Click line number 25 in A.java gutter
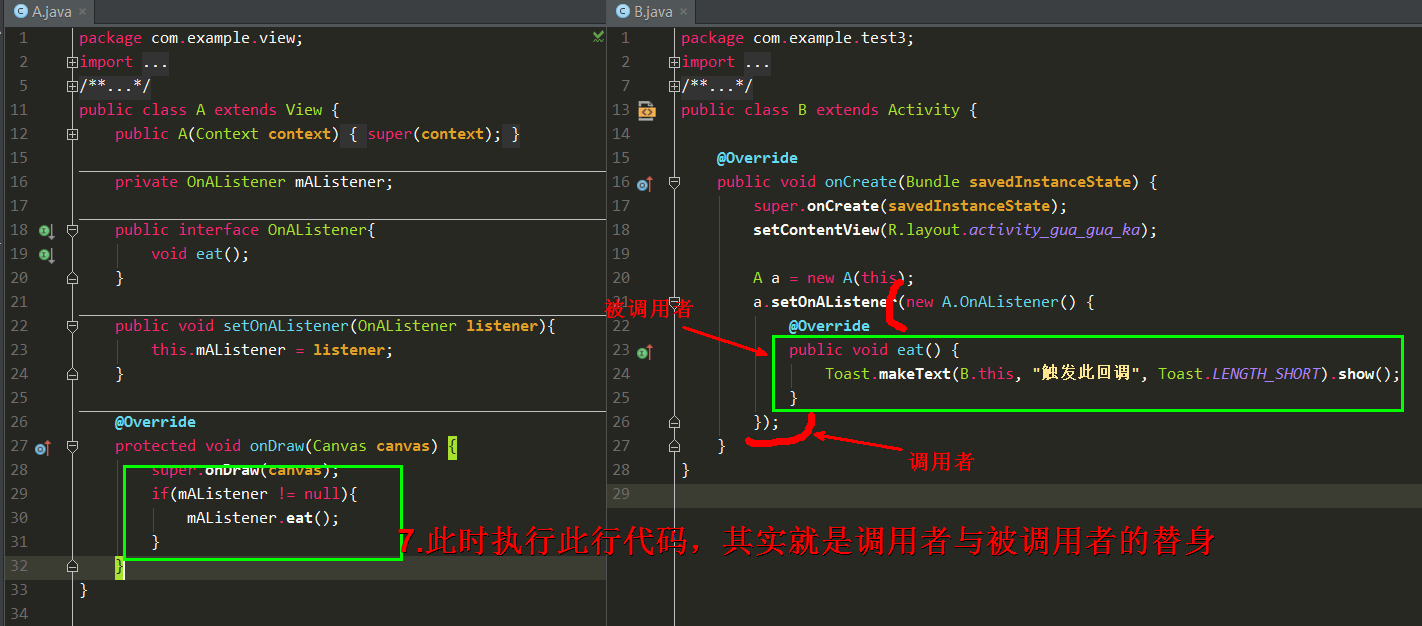This screenshot has height=626, width=1422. pyautogui.click(x=20, y=398)
